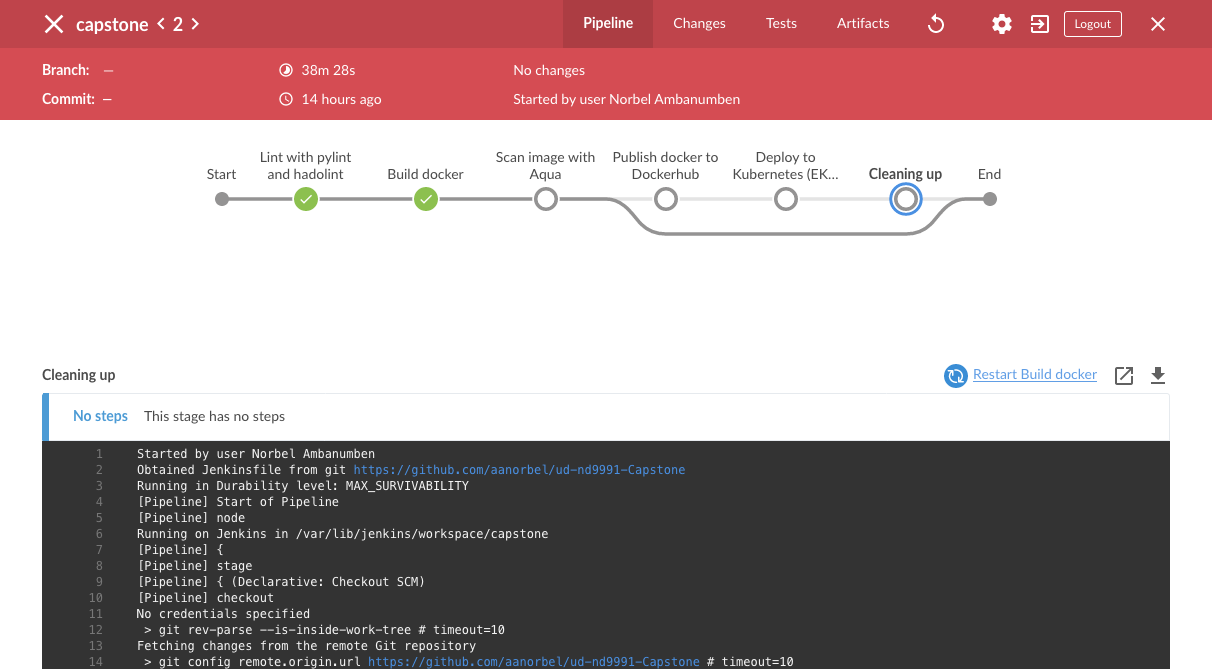Open the GitHub repository link on log line 2

tap(519, 470)
